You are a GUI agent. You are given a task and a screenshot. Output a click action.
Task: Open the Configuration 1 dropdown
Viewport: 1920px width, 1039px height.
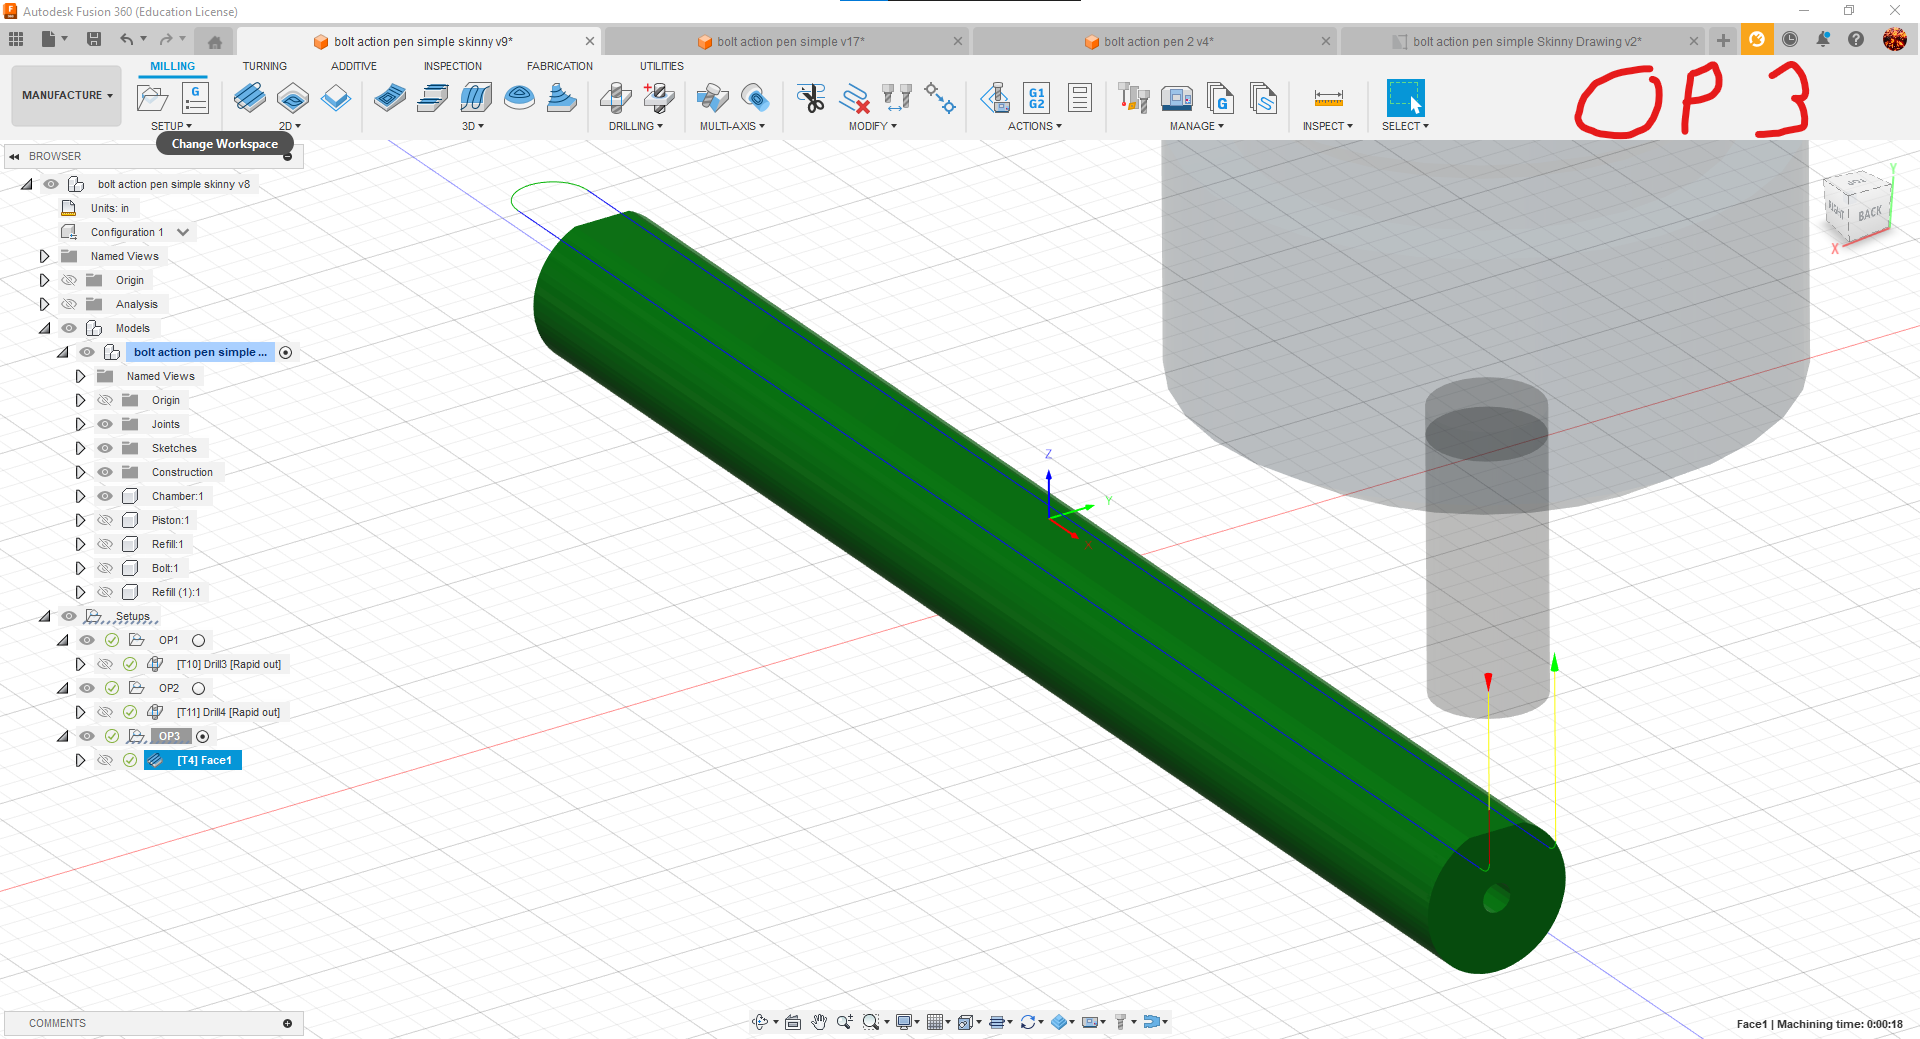[x=184, y=232]
